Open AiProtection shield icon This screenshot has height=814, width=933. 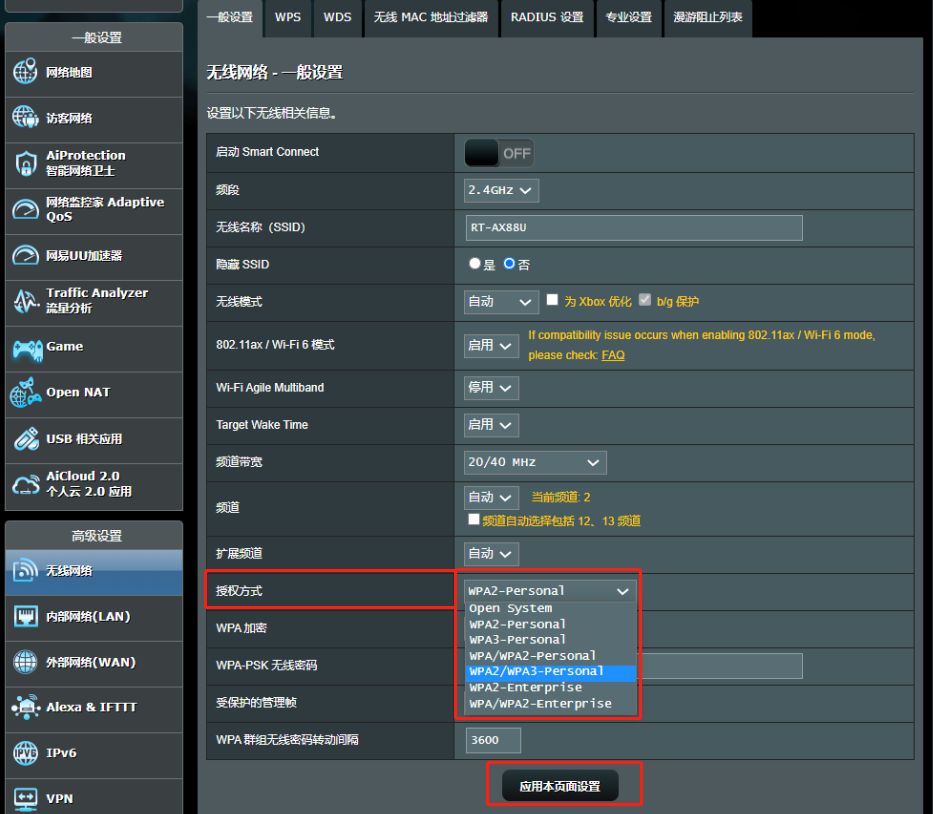(26, 163)
